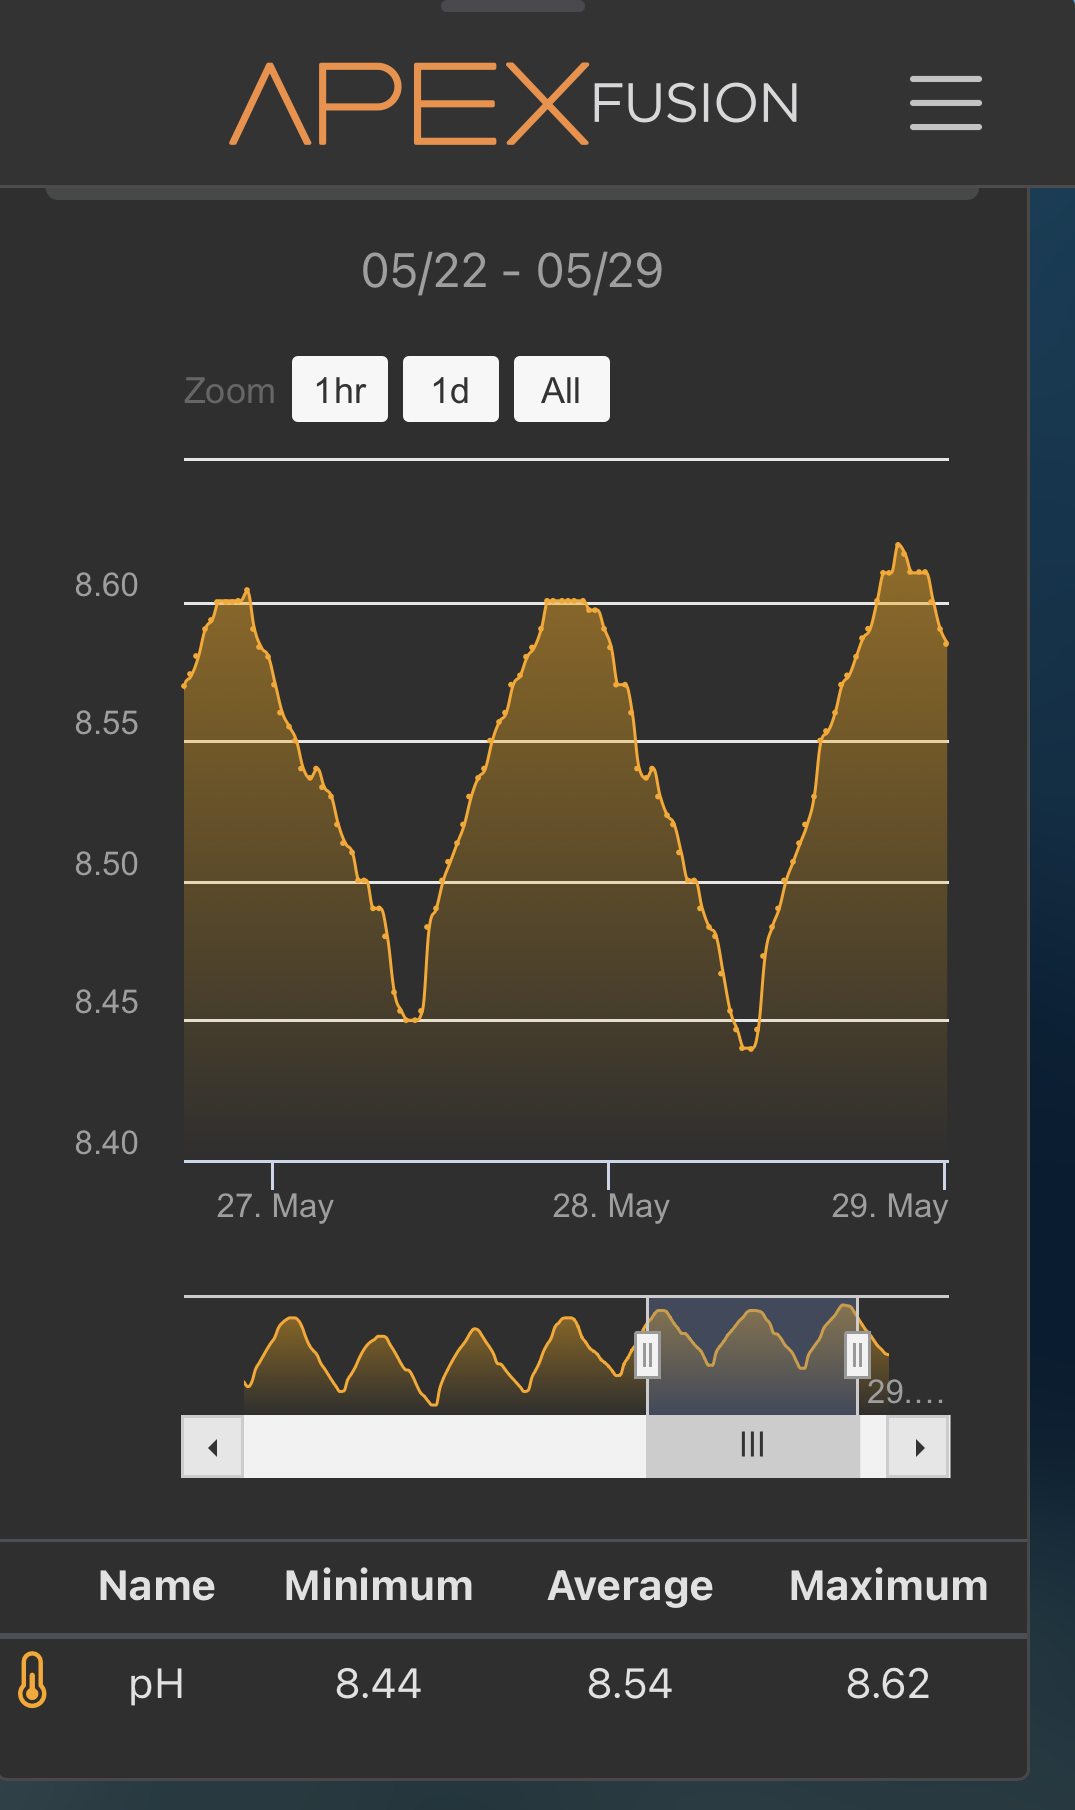
Task: Select the pH row name
Action: point(157,1684)
